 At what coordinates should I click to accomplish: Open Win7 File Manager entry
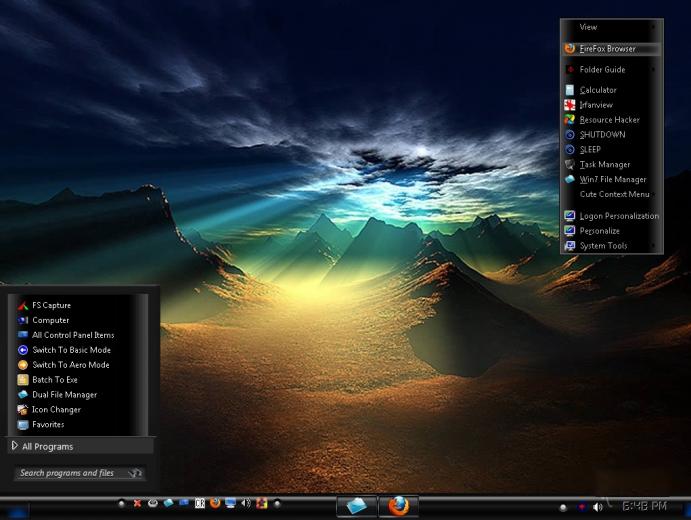click(x=612, y=179)
